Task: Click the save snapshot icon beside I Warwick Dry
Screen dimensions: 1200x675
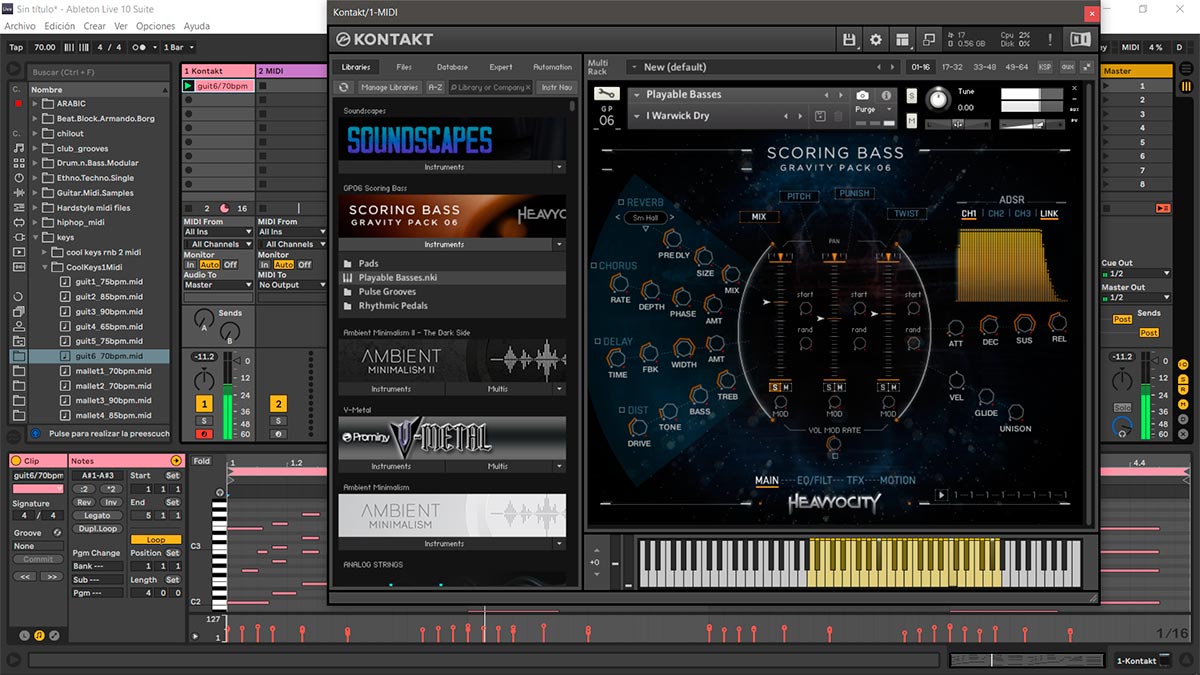Action: tap(821, 116)
